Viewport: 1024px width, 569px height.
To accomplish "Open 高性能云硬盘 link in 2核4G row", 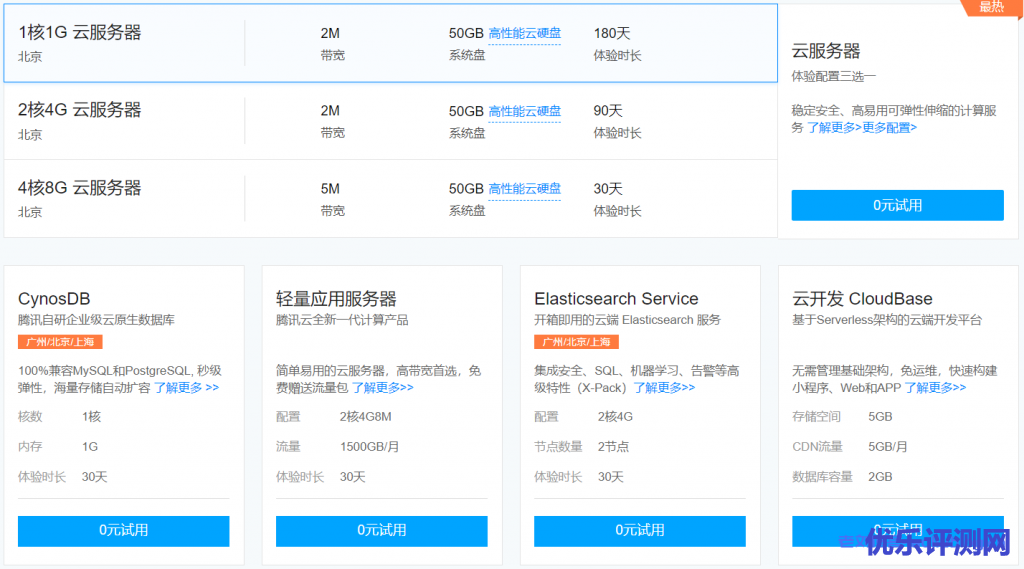I will [x=524, y=111].
